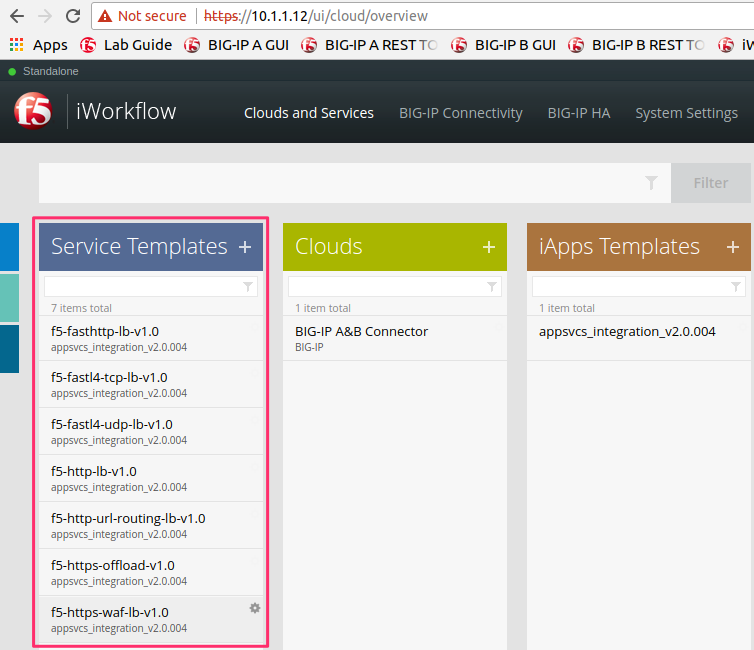Screen dimensions: 754x650
Task: Add a new Cloud with plus icon
Action: click(489, 247)
